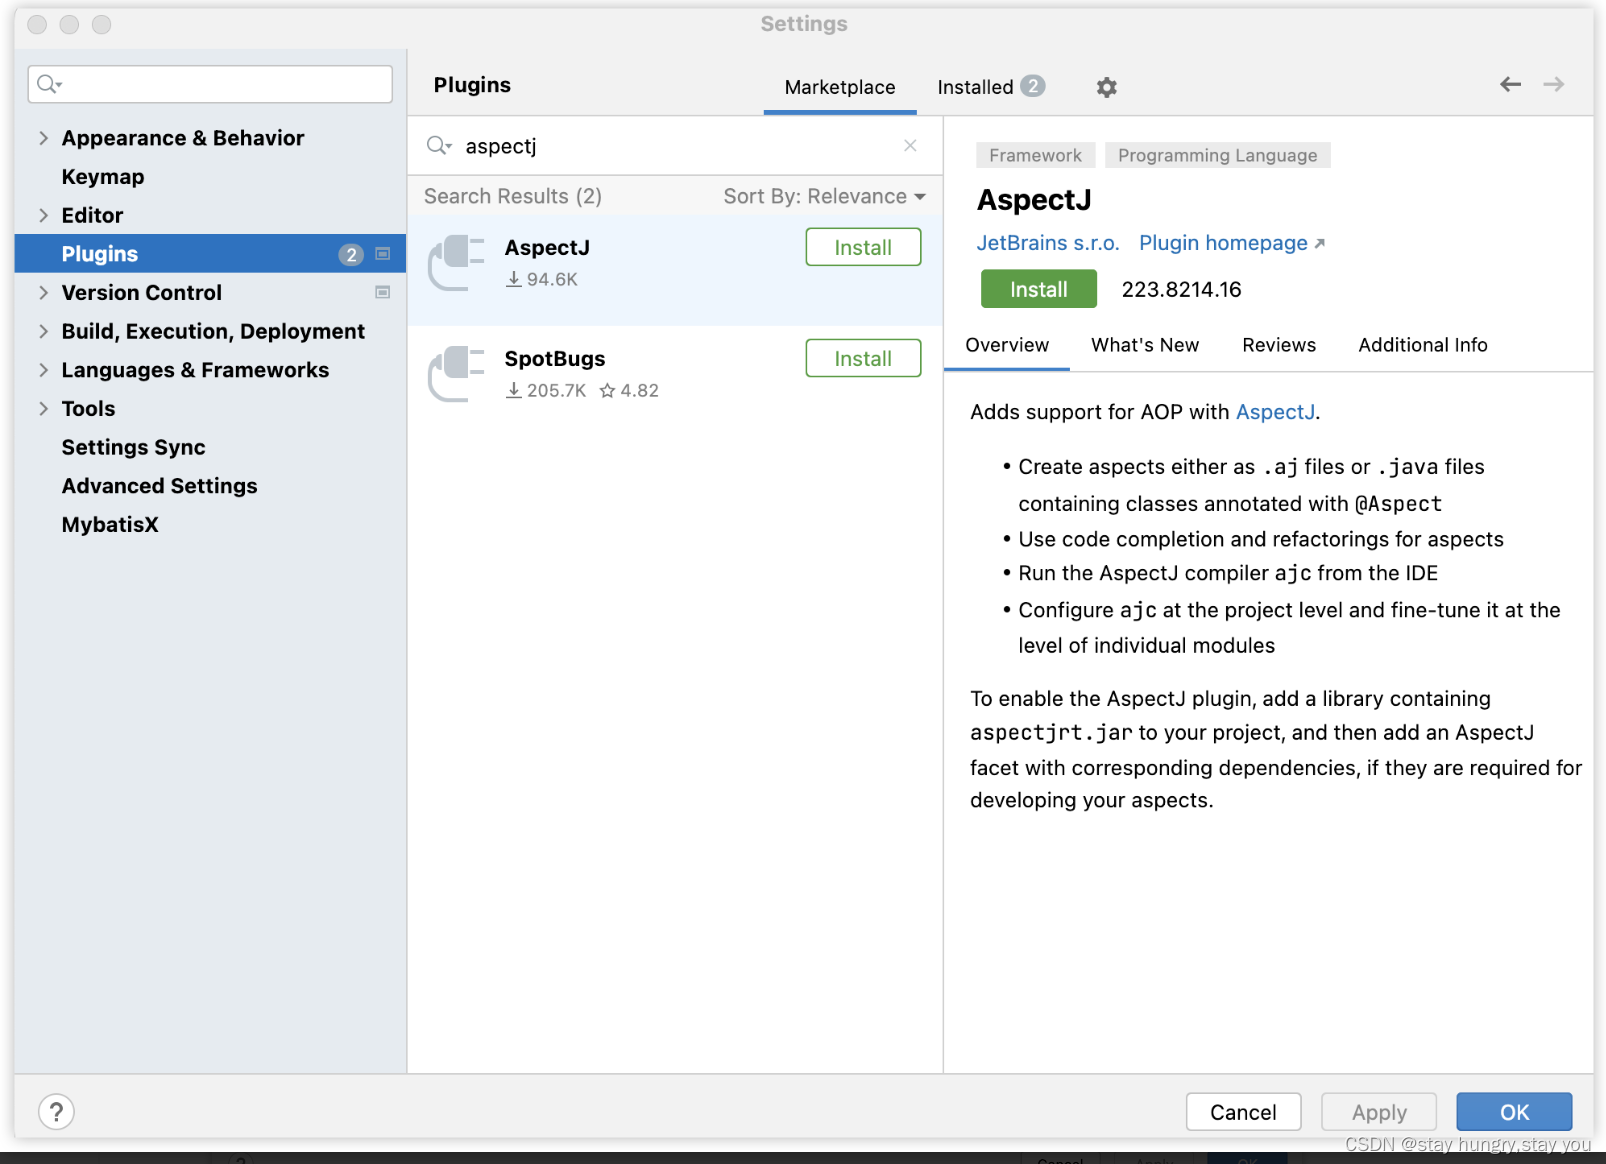Open the plugins gear settings menu
This screenshot has height=1164, width=1606.
pyautogui.click(x=1106, y=87)
